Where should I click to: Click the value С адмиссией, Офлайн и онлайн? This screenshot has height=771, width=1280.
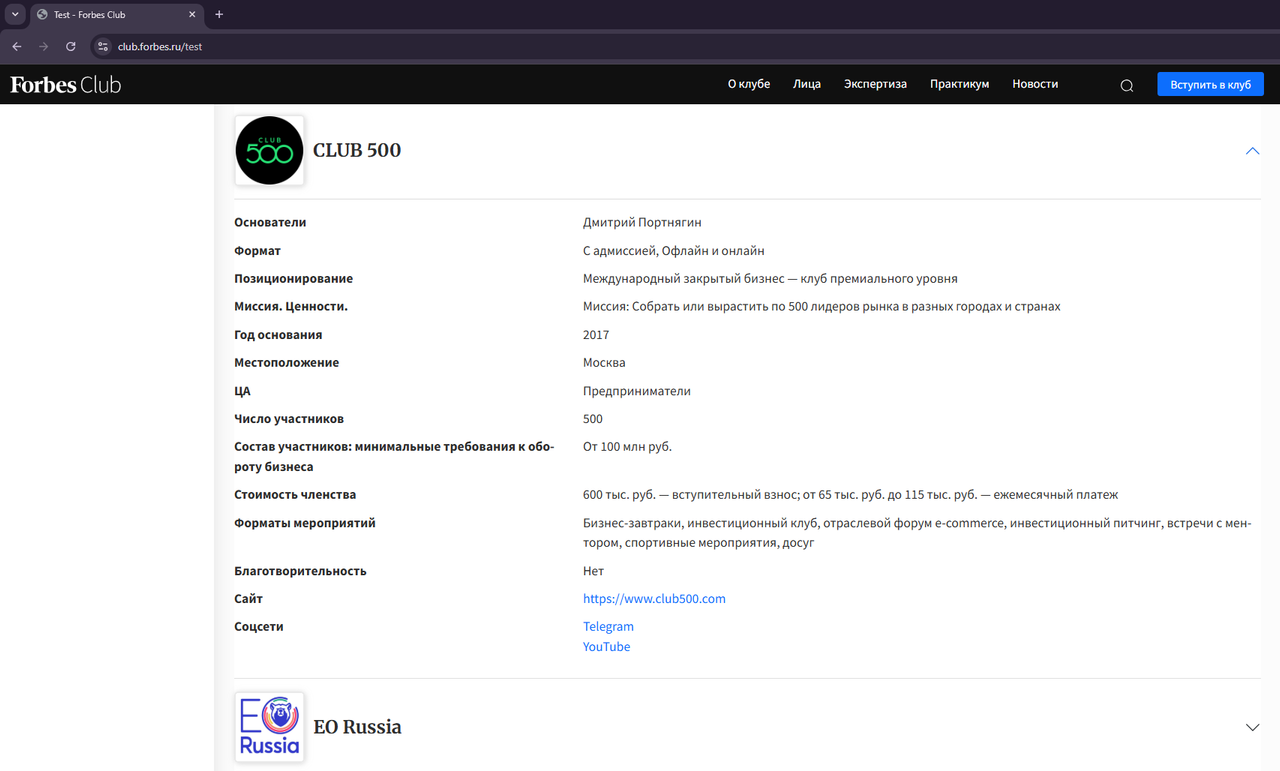coord(674,251)
